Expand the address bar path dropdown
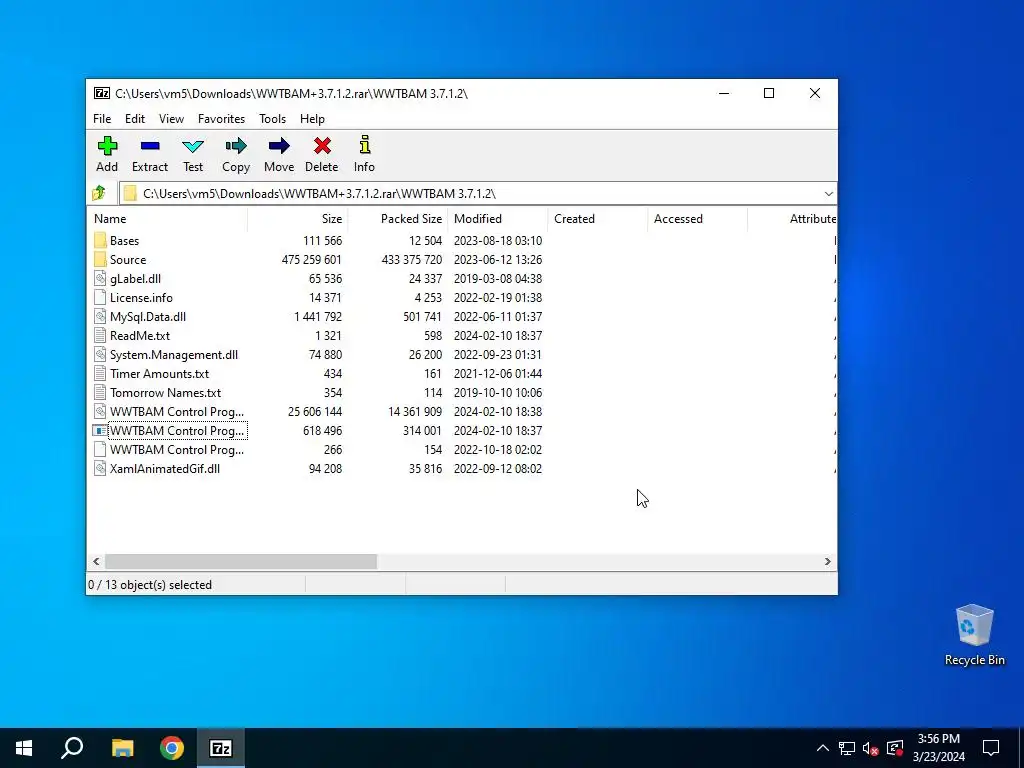Image resolution: width=1024 pixels, height=768 pixels. click(x=828, y=193)
